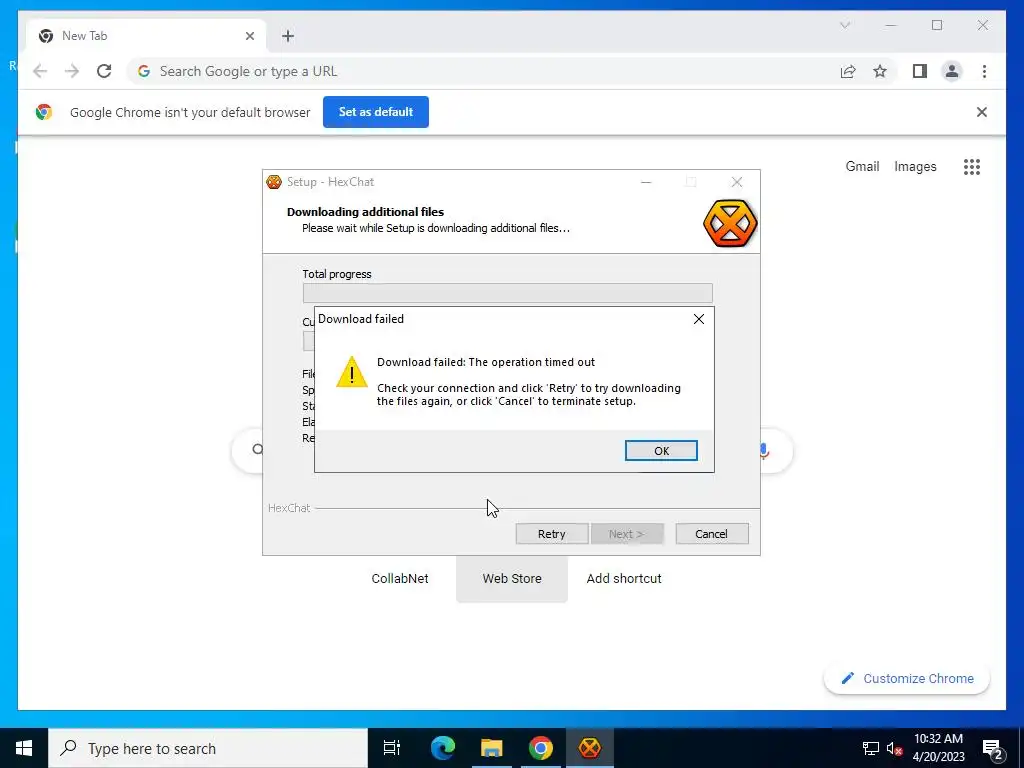This screenshot has height=768, width=1024.
Task: Open the Windows Start menu
Action: 24,748
